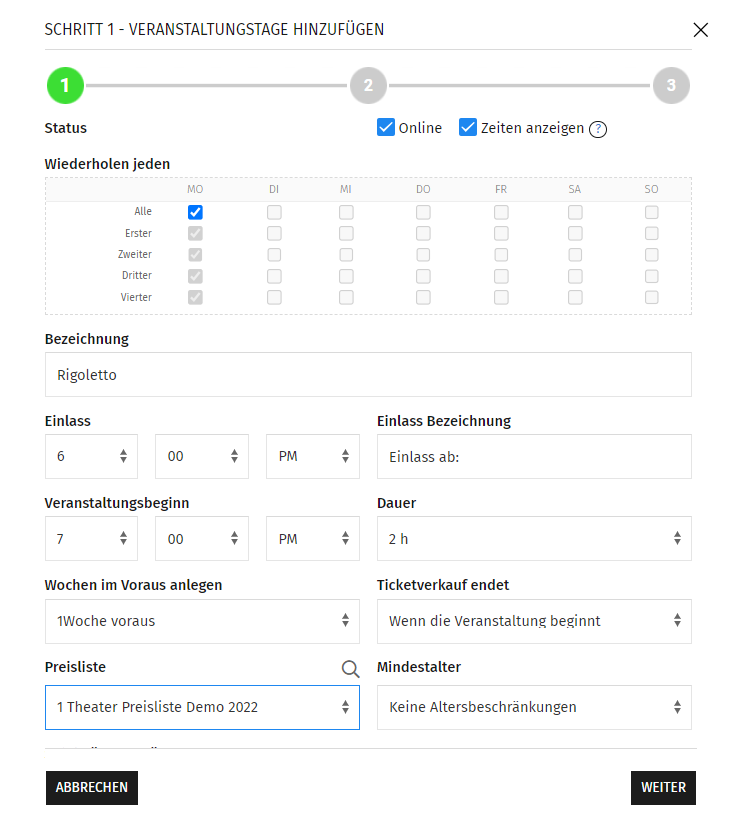Screen dimensions: 733x822
Task: Click the magnifier icon above Preisliste
Action: 350,668
